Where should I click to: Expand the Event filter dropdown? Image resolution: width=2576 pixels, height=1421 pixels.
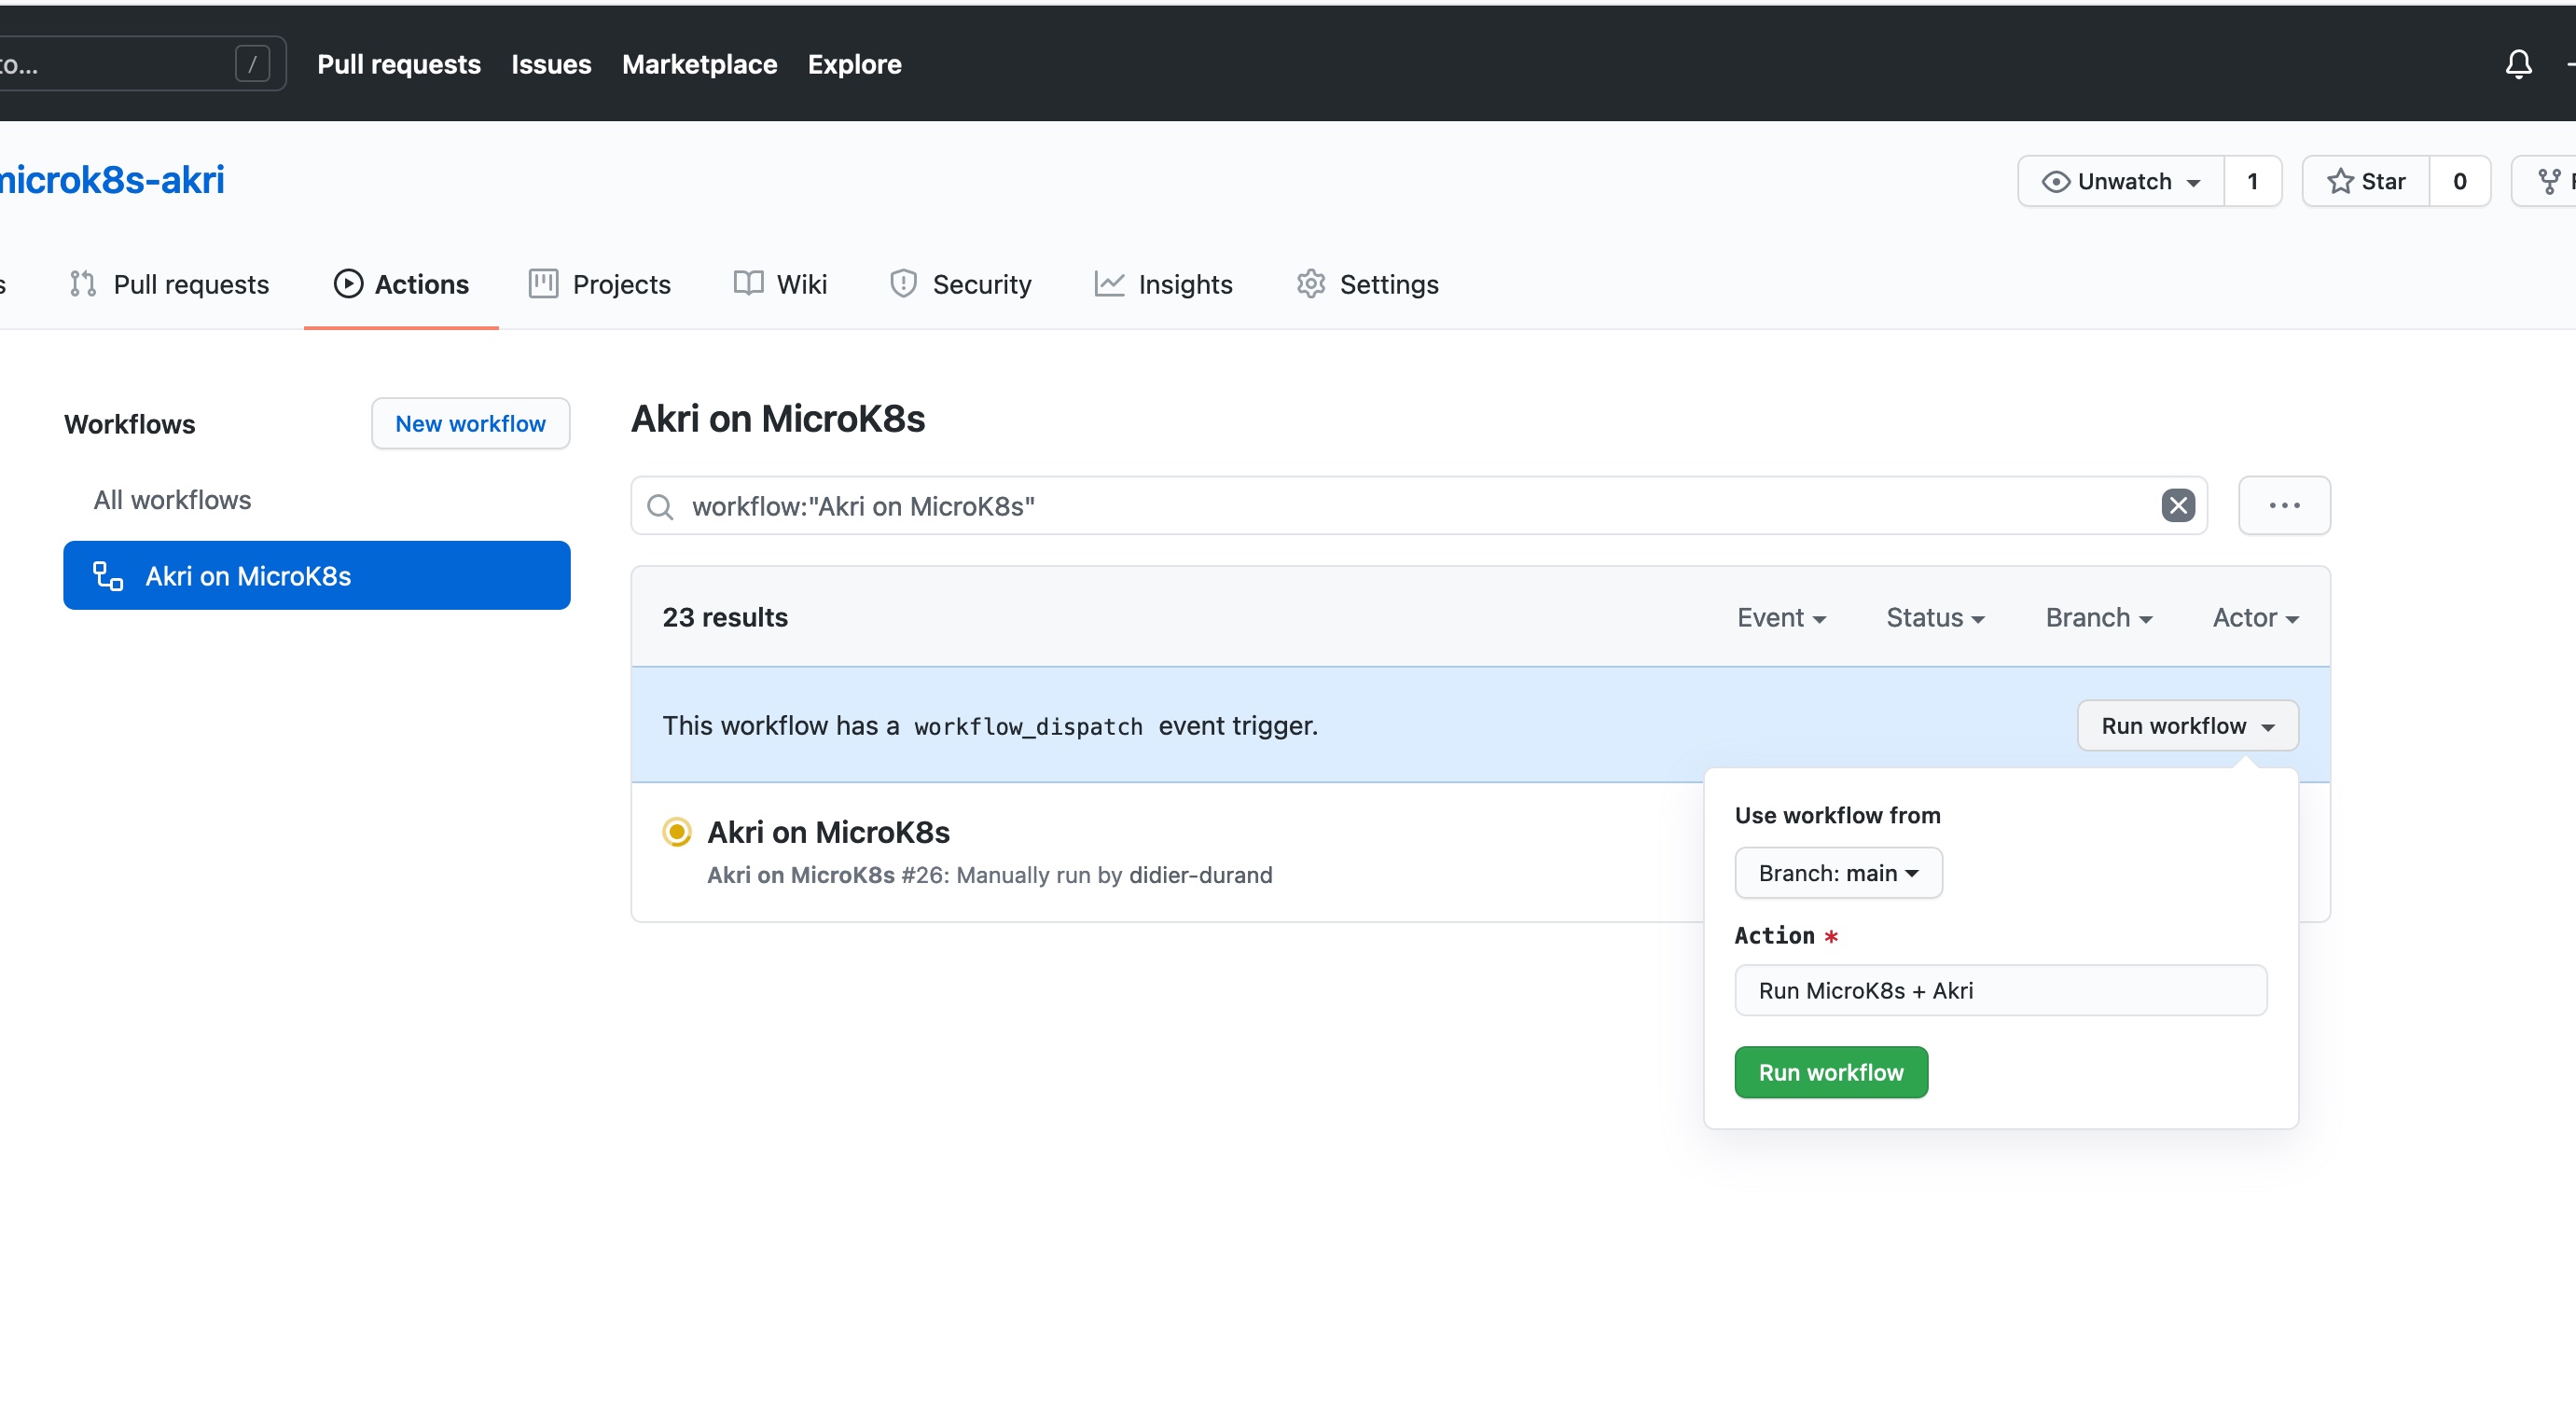pos(1780,616)
